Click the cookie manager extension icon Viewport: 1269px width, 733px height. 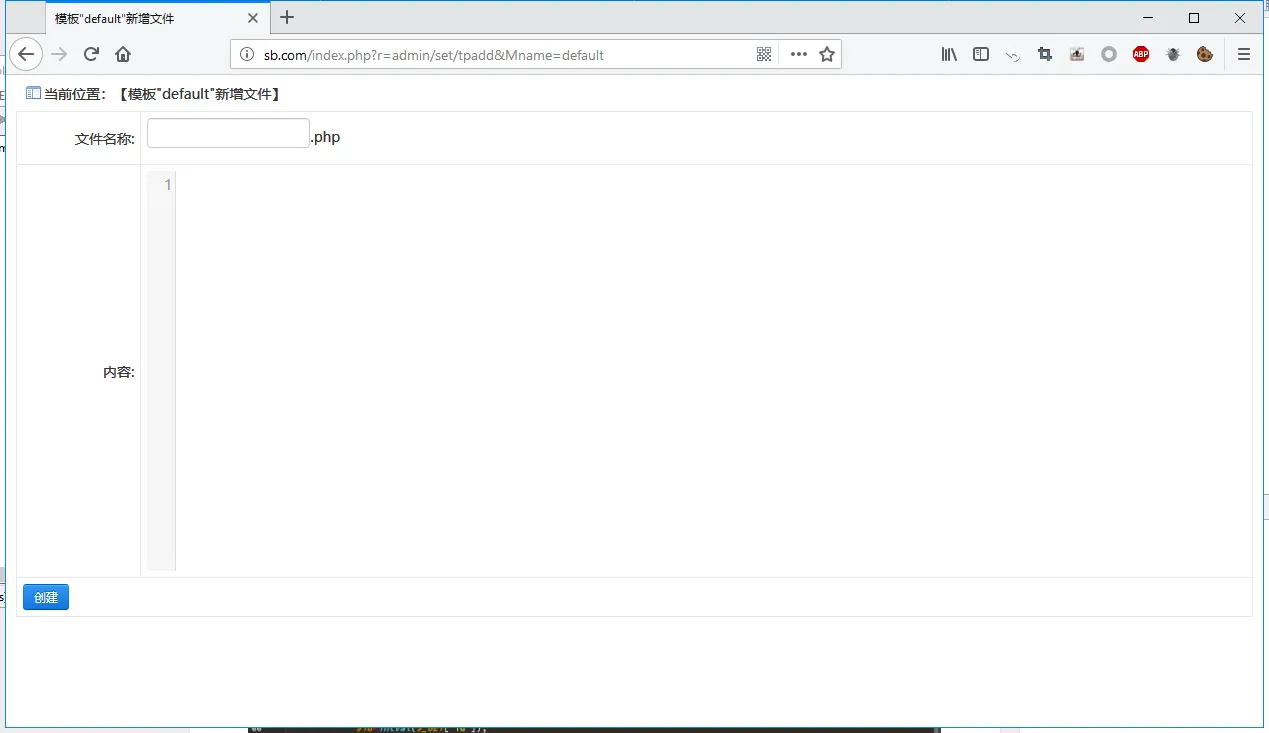pos(1205,55)
